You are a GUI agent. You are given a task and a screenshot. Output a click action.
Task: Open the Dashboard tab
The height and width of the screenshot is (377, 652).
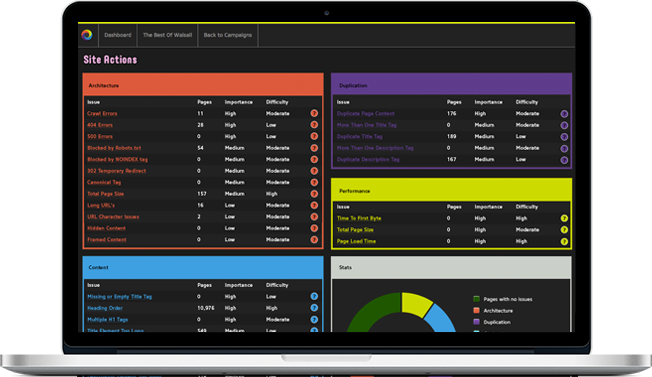pyautogui.click(x=118, y=35)
